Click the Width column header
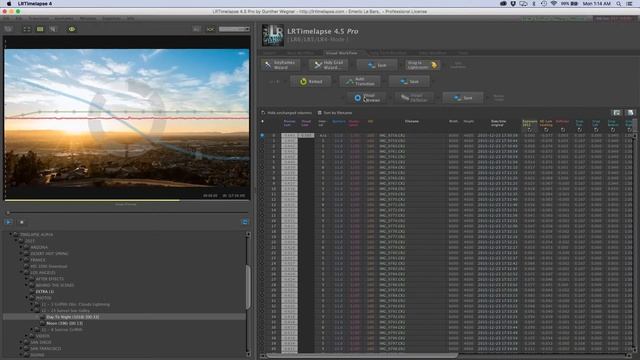This screenshot has height=360, width=640. [x=453, y=122]
